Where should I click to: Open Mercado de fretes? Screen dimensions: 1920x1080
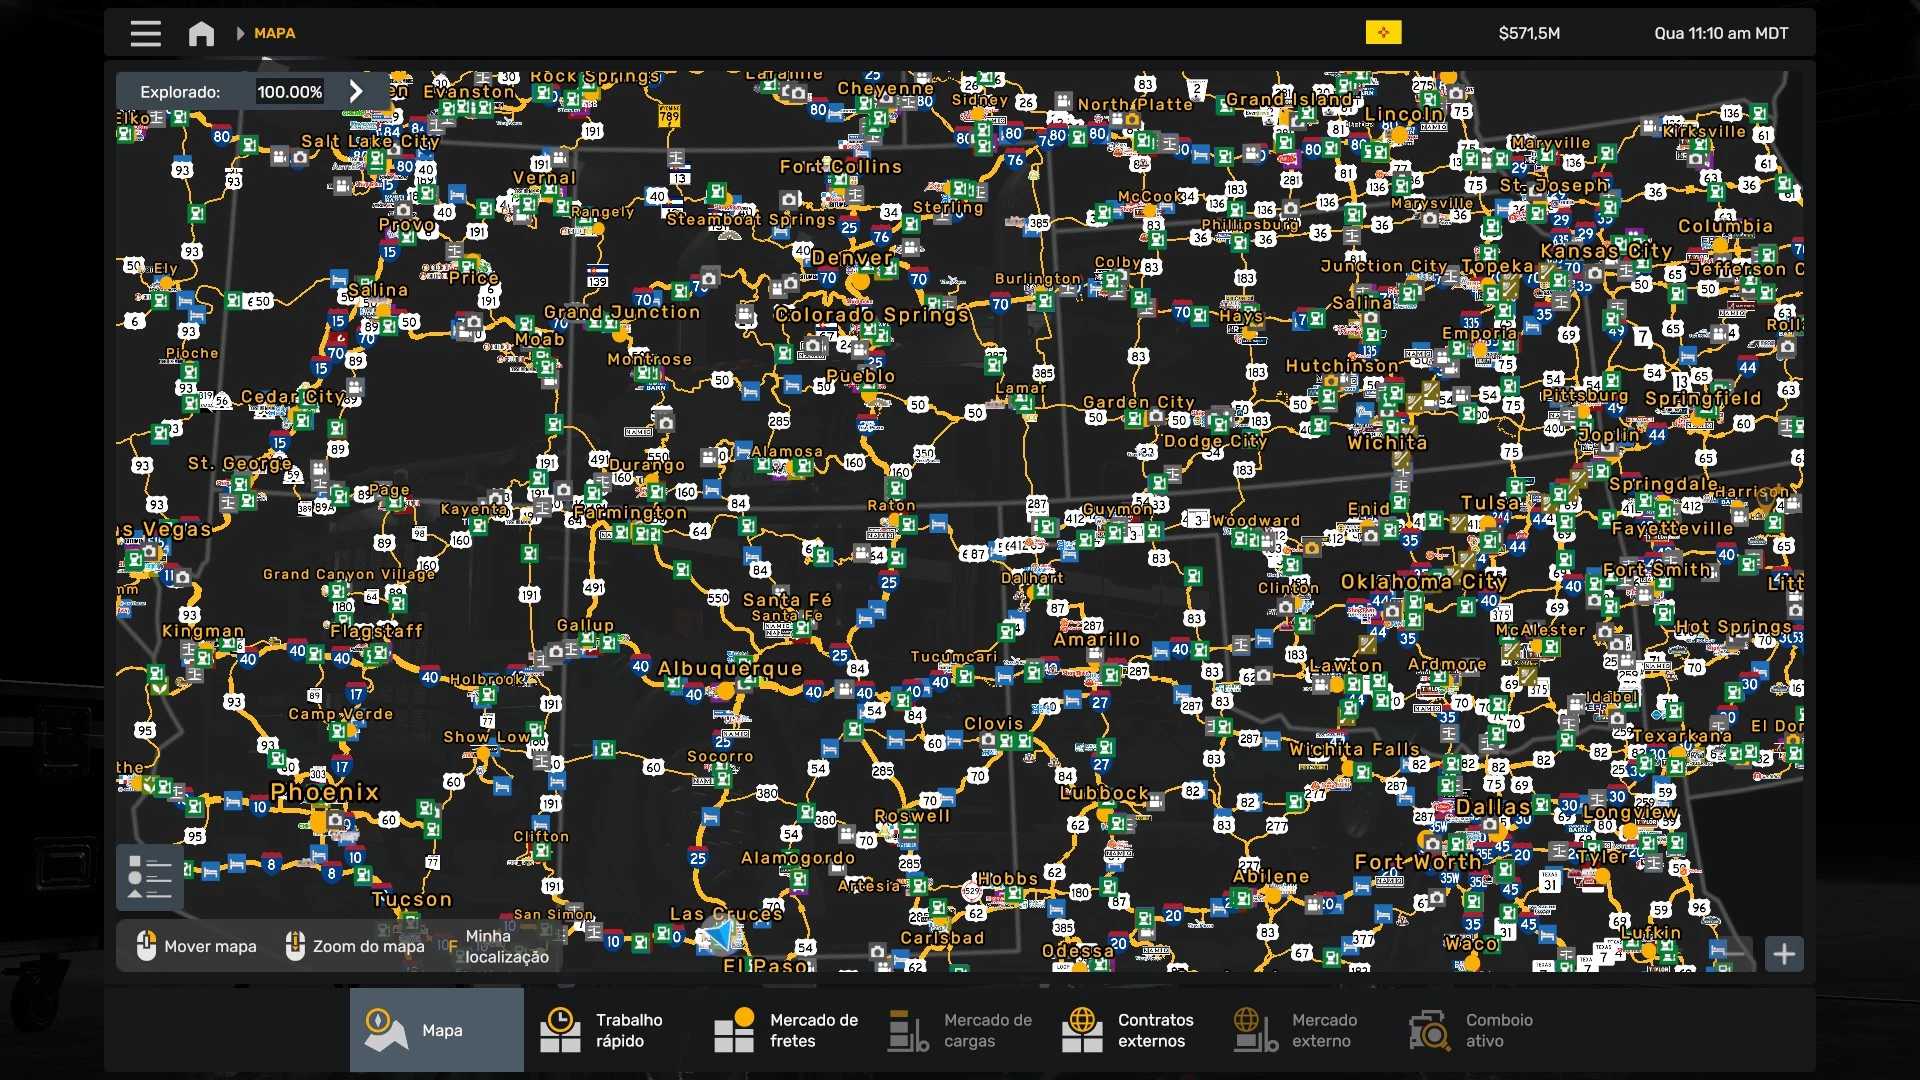785,1030
